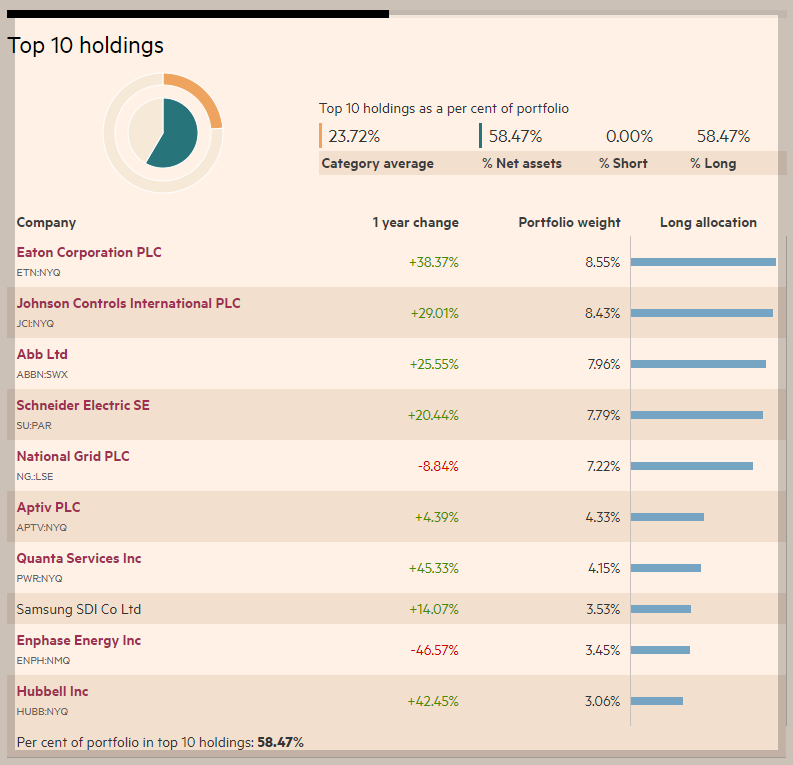Click Hubbell +42.45% change value
Image resolution: width=793 pixels, height=765 pixels.
point(433,701)
